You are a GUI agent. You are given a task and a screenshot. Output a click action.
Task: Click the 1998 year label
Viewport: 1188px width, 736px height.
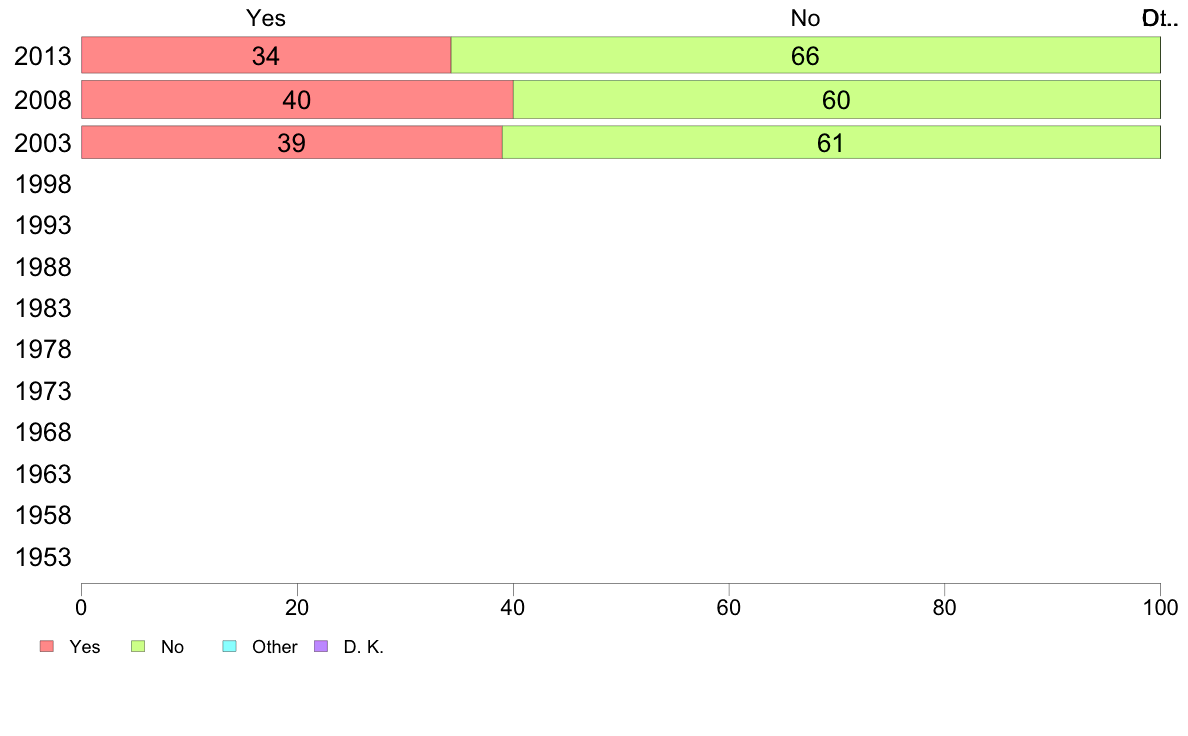click(43, 184)
